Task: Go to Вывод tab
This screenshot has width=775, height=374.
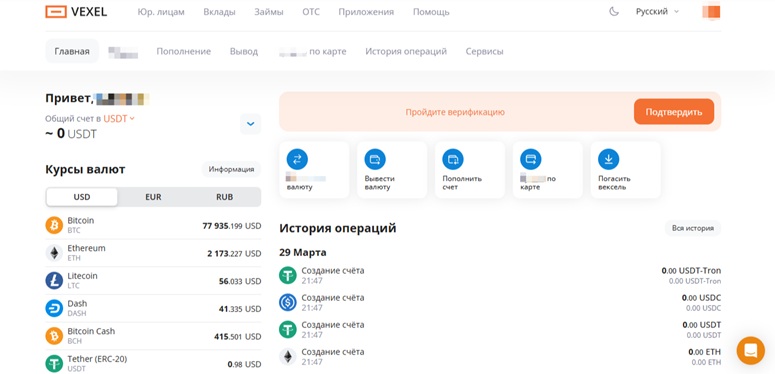Action: point(244,51)
